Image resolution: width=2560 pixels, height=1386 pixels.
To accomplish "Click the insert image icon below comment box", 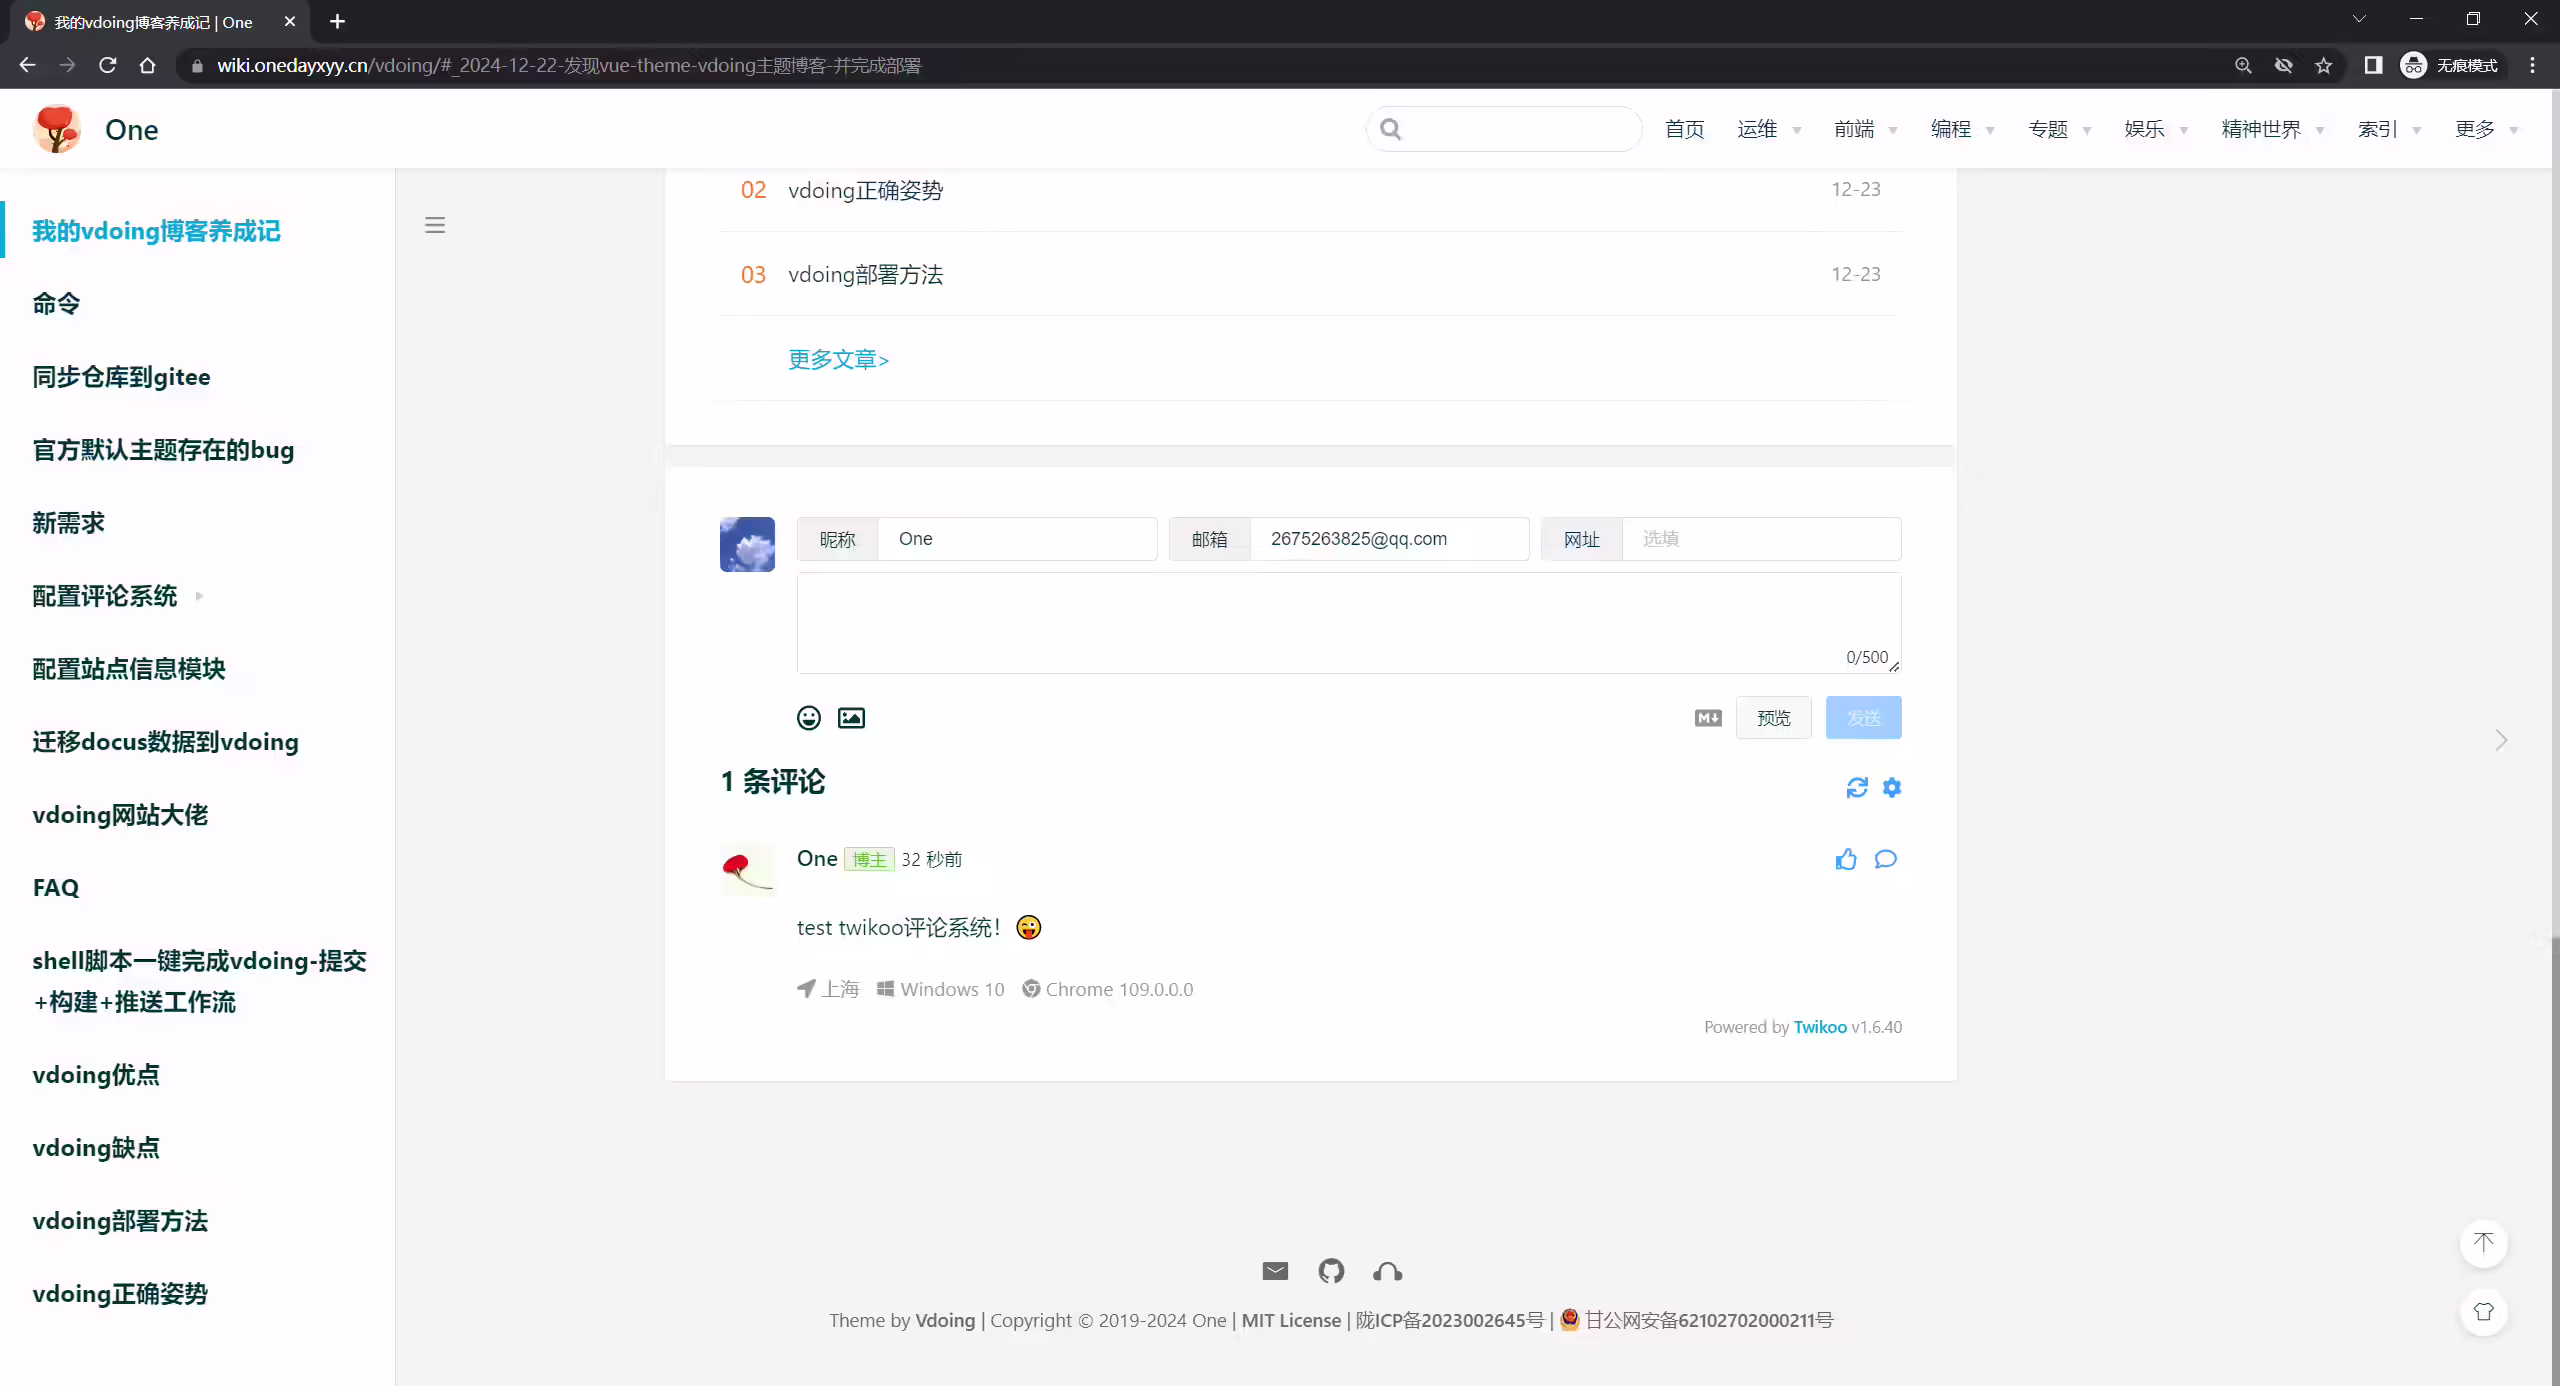I will coord(851,718).
